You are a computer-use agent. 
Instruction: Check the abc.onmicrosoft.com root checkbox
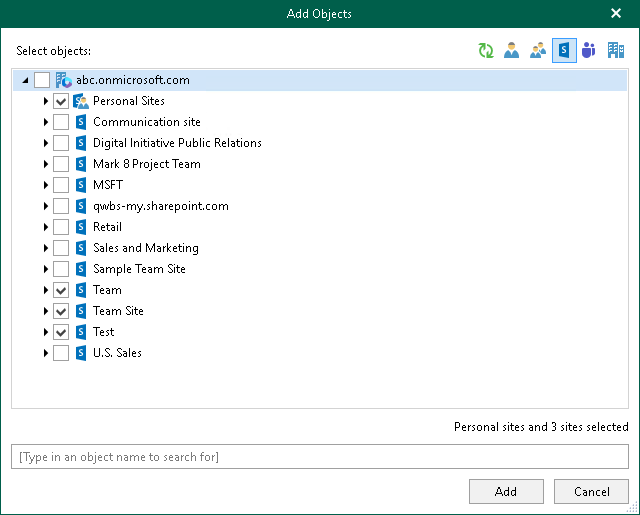[x=42, y=80]
